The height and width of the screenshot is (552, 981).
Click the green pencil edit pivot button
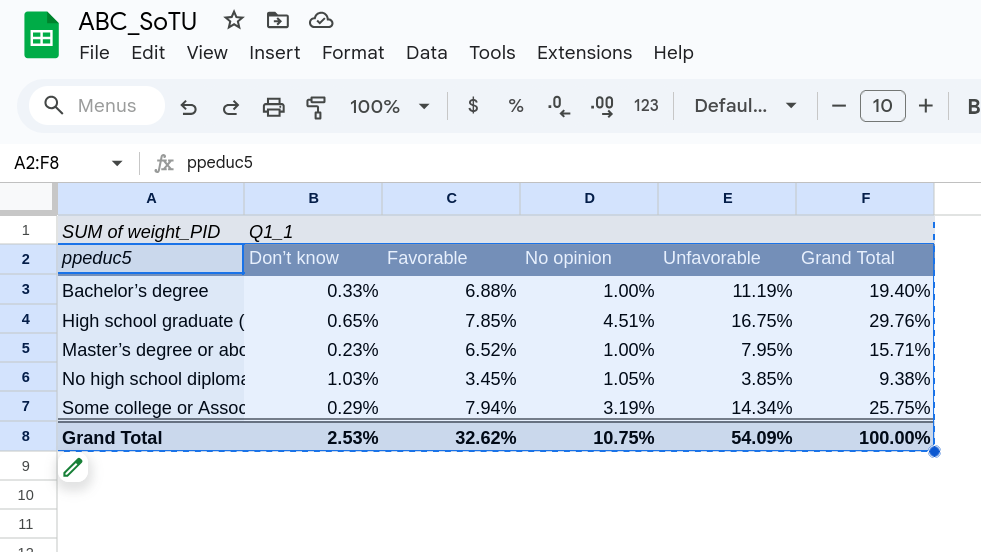click(73, 467)
